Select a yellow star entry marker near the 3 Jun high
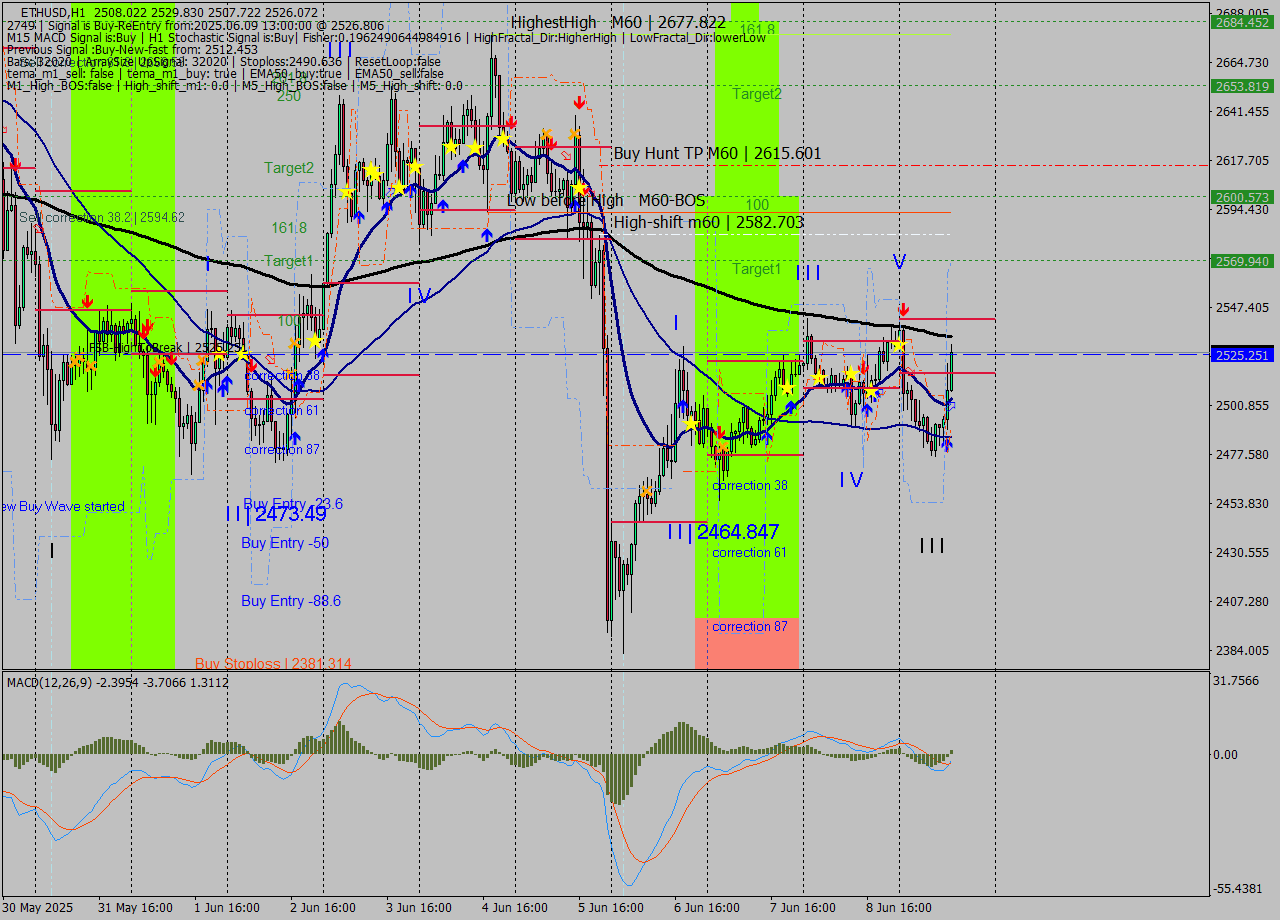 pos(453,147)
